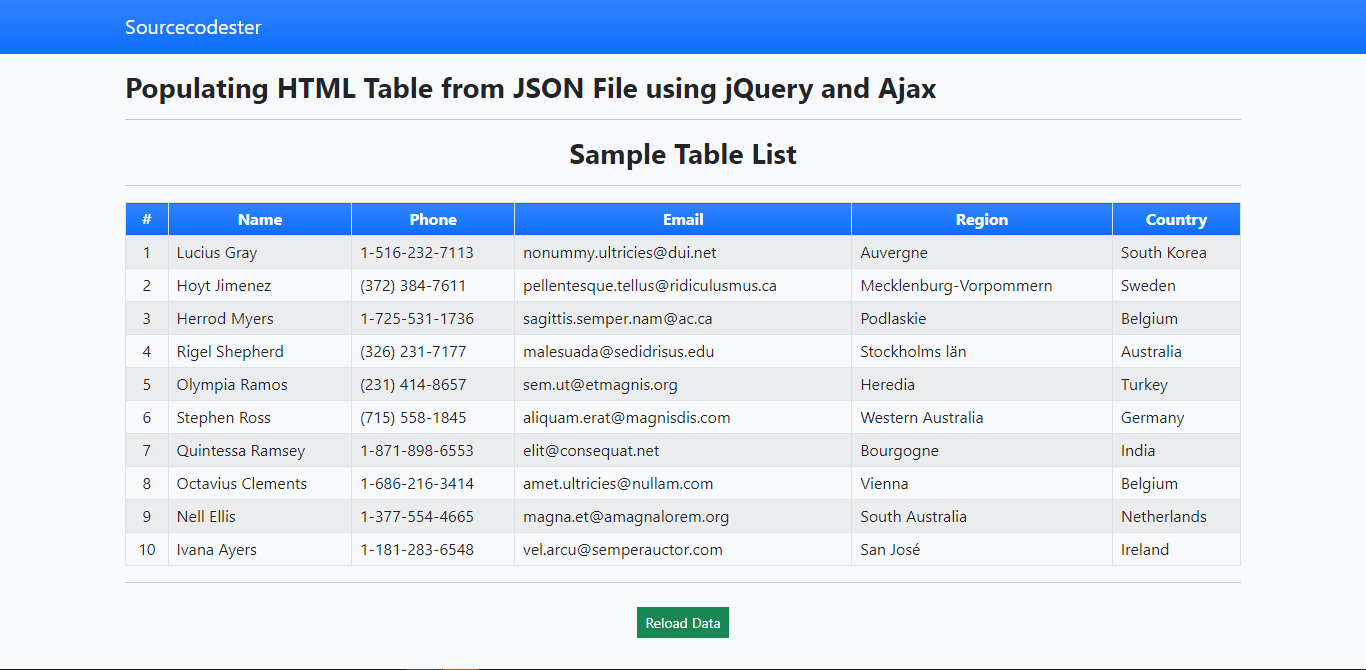This screenshot has width=1366, height=670.
Task: Select Hoyt Jimenez's name cell
Action: [223, 285]
